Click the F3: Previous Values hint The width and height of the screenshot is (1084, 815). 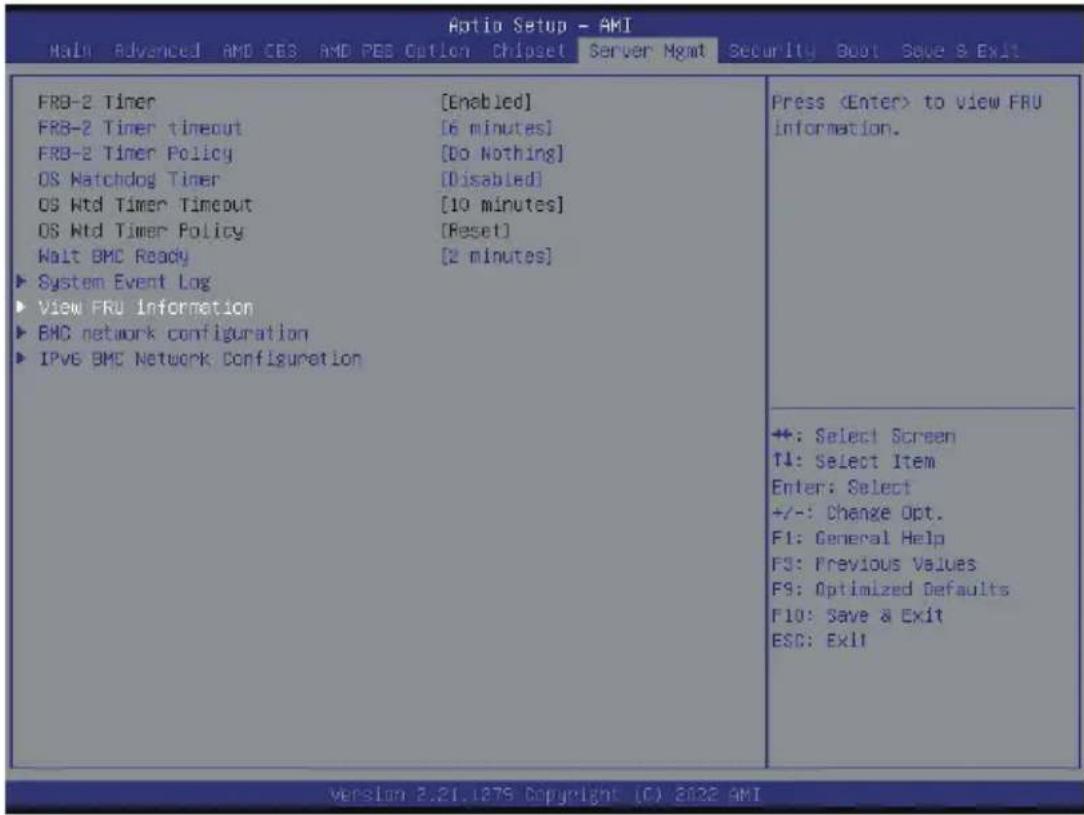(874, 564)
